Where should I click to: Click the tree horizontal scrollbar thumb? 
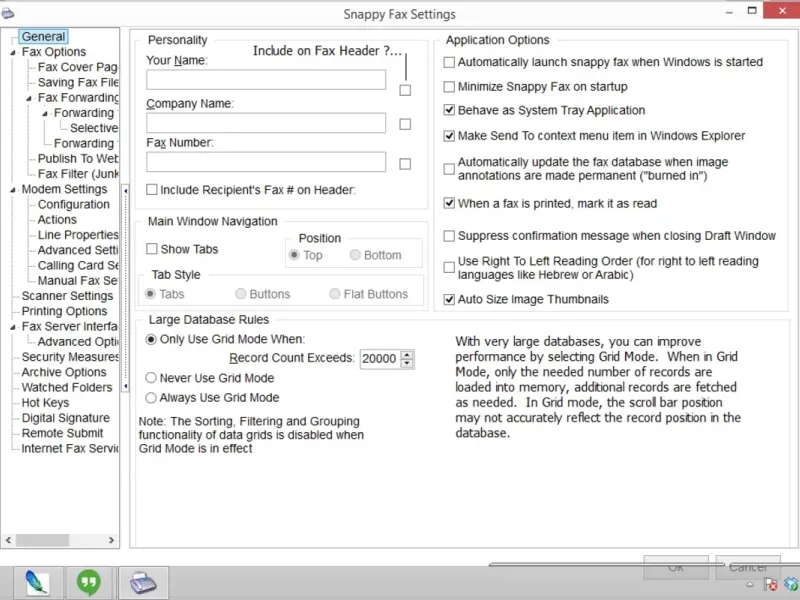click(x=42, y=540)
